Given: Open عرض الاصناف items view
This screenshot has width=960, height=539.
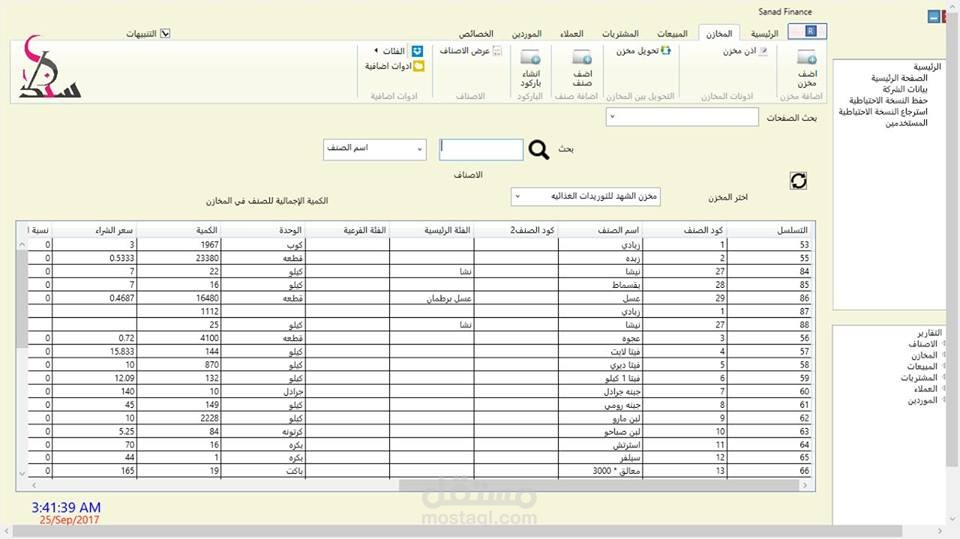Looking at the screenshot, I should tap(470, 51).
